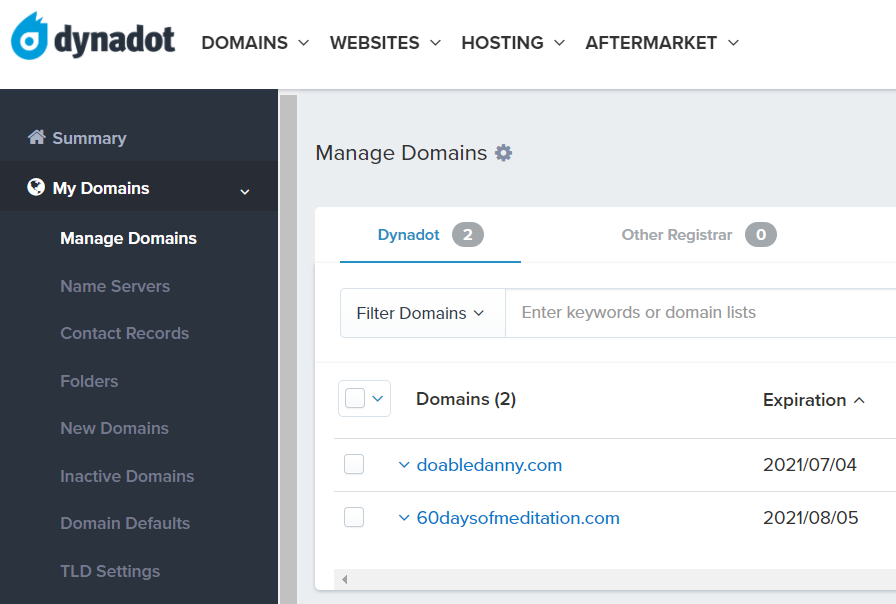Click the 2021/08/05 expiration date

point(810,518)
